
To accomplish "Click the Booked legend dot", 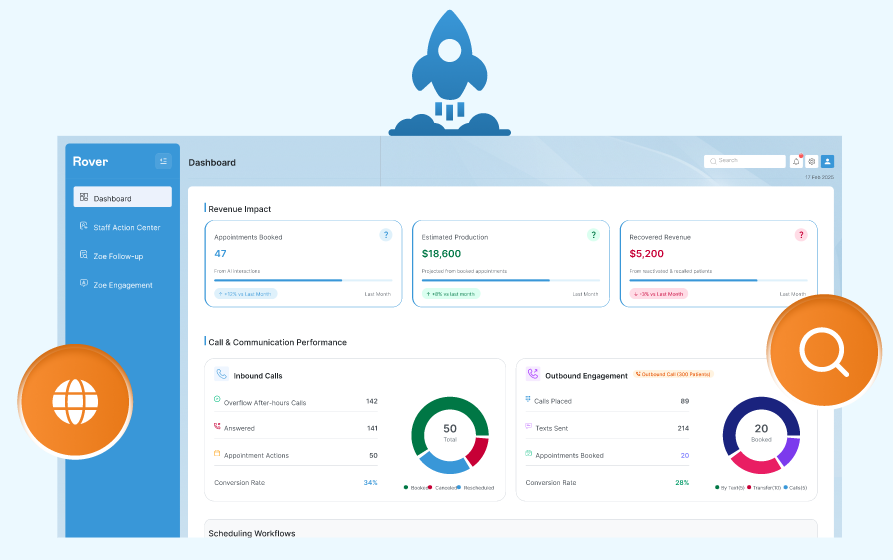I will click(x=405, y=487).
